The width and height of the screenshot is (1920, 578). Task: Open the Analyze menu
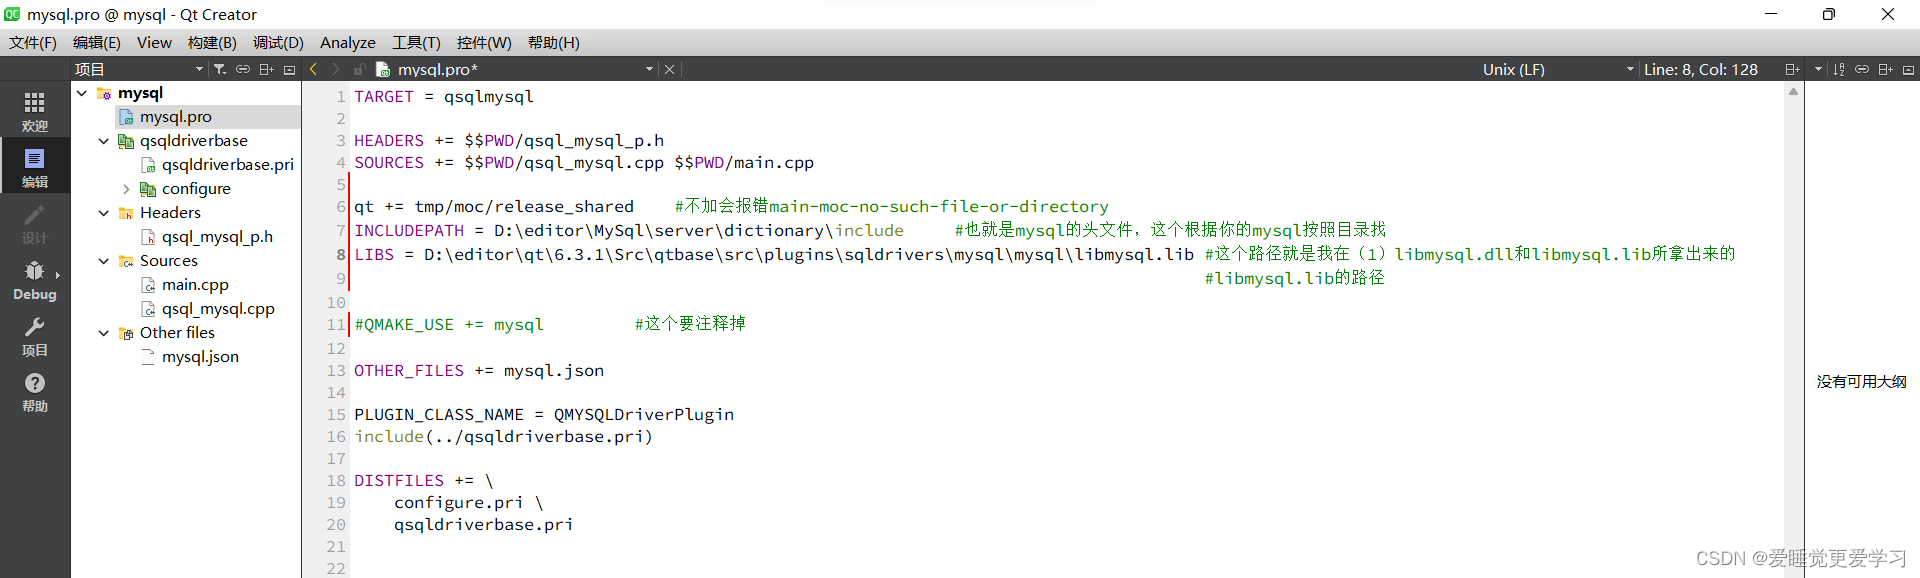tap(348, 42)
